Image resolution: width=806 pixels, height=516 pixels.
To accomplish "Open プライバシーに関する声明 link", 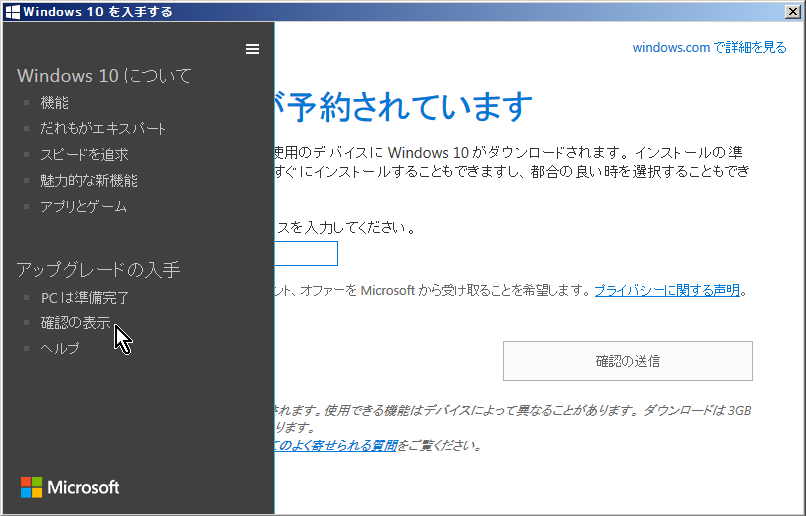I will pyautogui.click(x=667, y=290).
